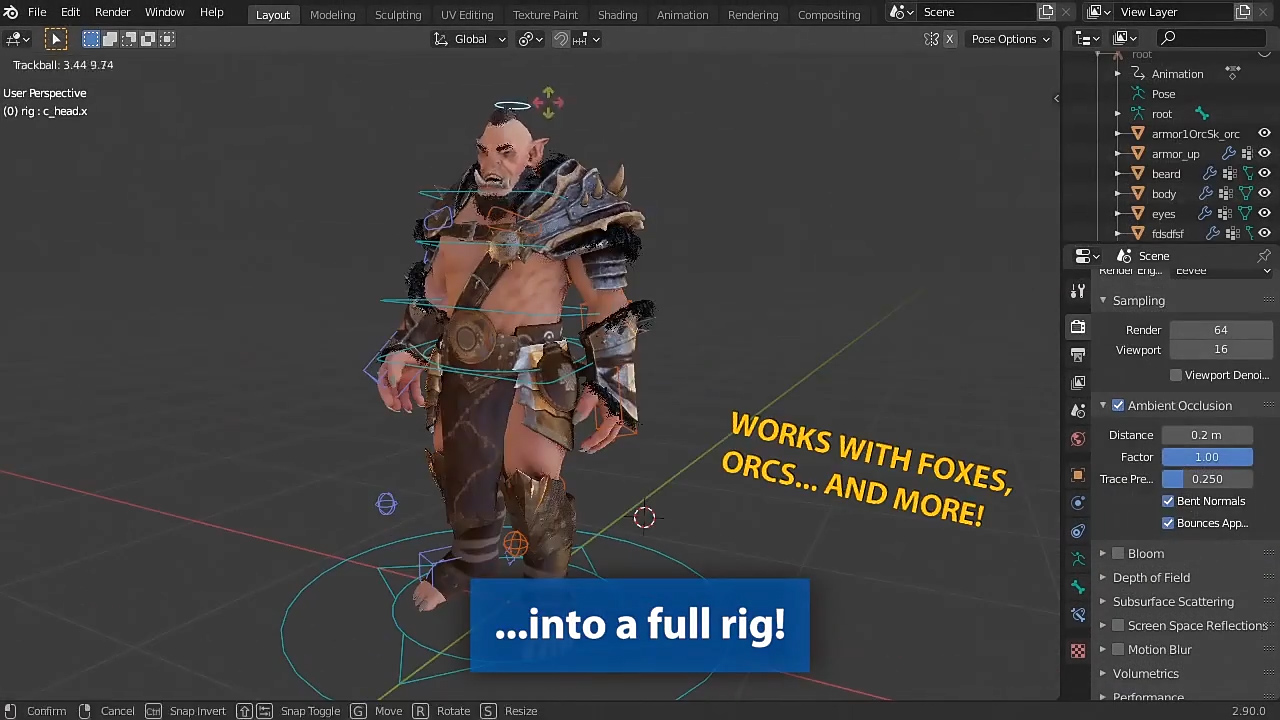Open the Pose Options dropdown
The image size is (1280, 720).
[1010, 39]
